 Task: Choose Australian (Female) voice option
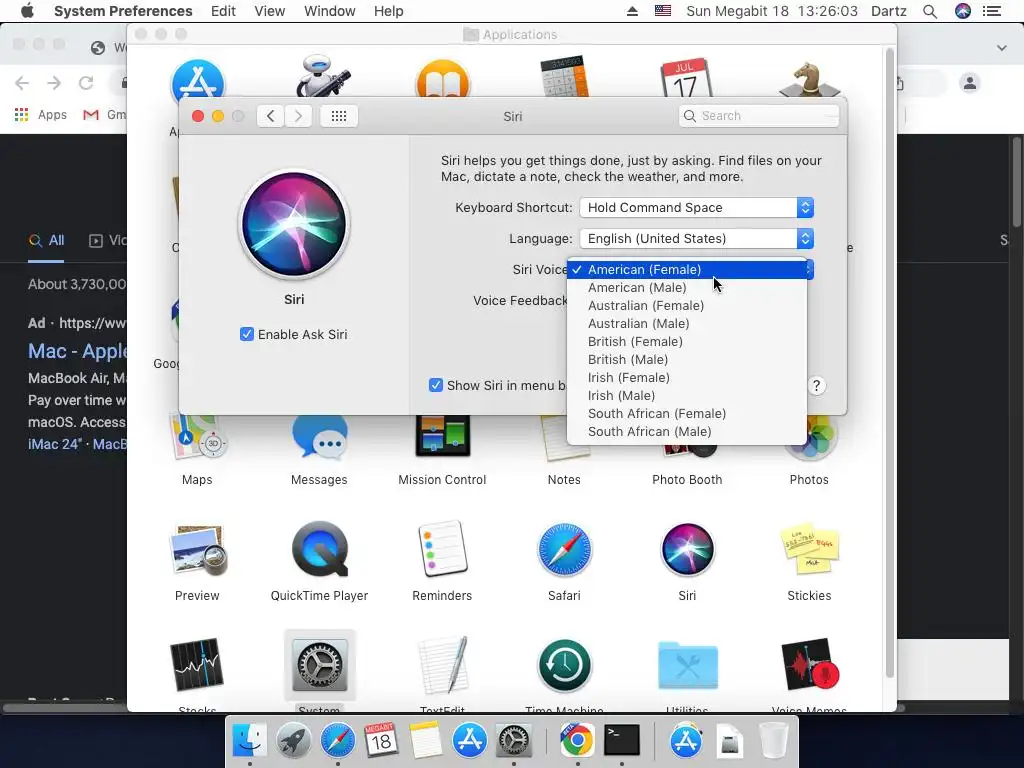(x=686, y=306)
